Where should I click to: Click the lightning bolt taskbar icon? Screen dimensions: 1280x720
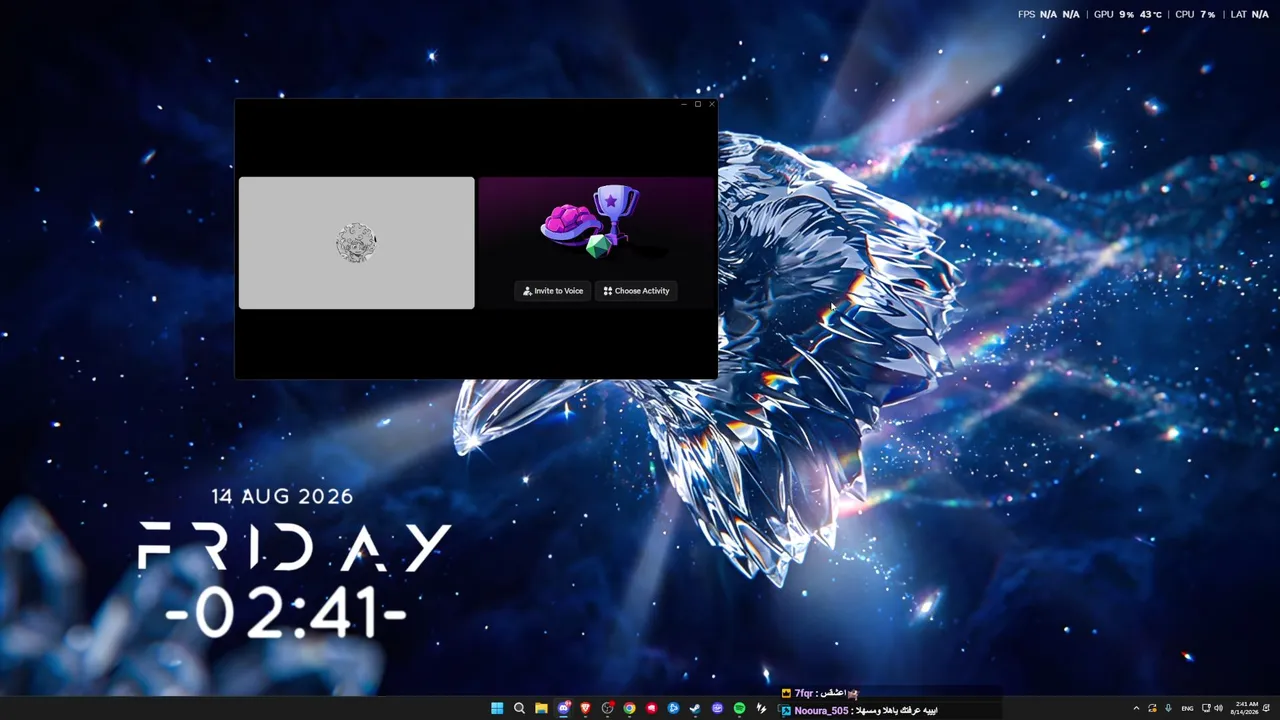click(x=761, y=708)
